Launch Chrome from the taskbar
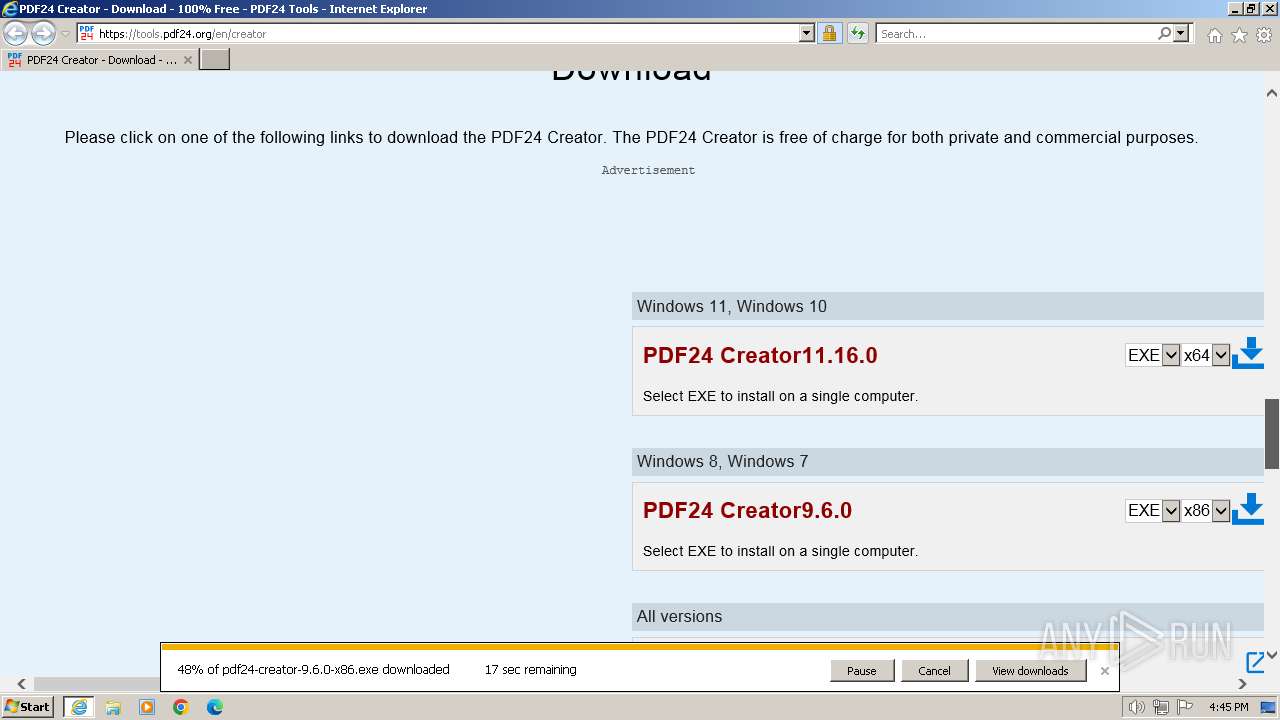Viewport: 1280px width, 720px height. coord(181,707)
